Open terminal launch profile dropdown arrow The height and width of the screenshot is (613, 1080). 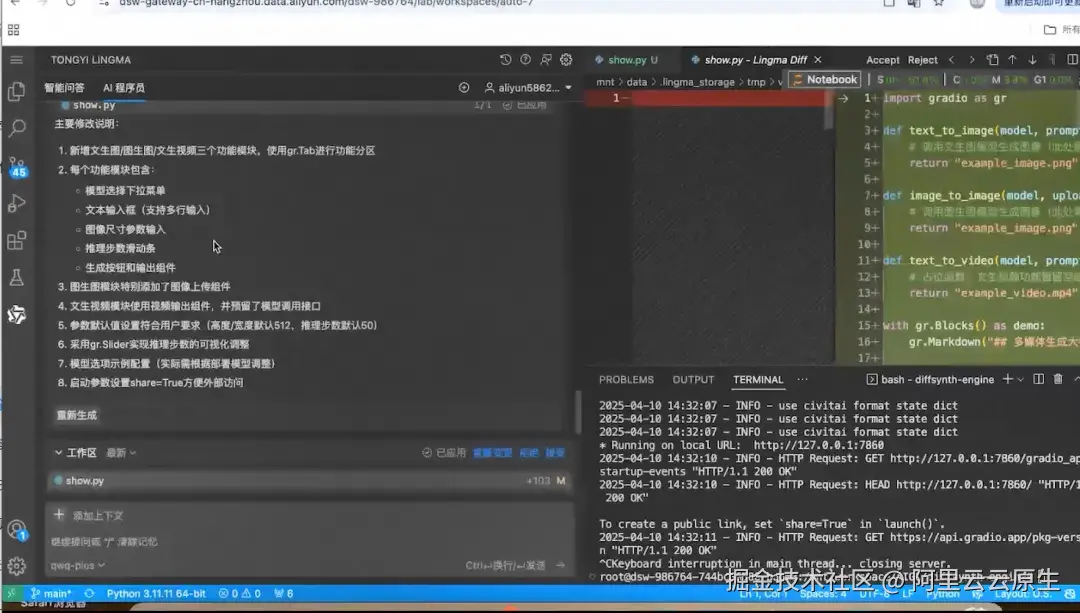pos(1021,380)
